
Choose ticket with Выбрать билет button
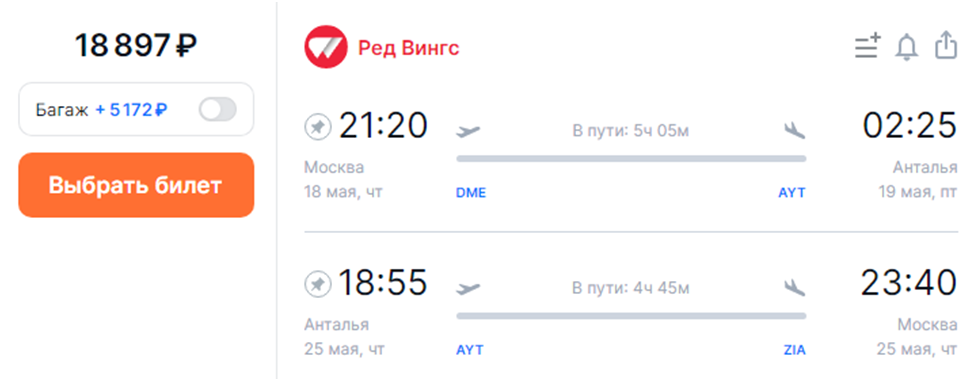tap(136, 185)
